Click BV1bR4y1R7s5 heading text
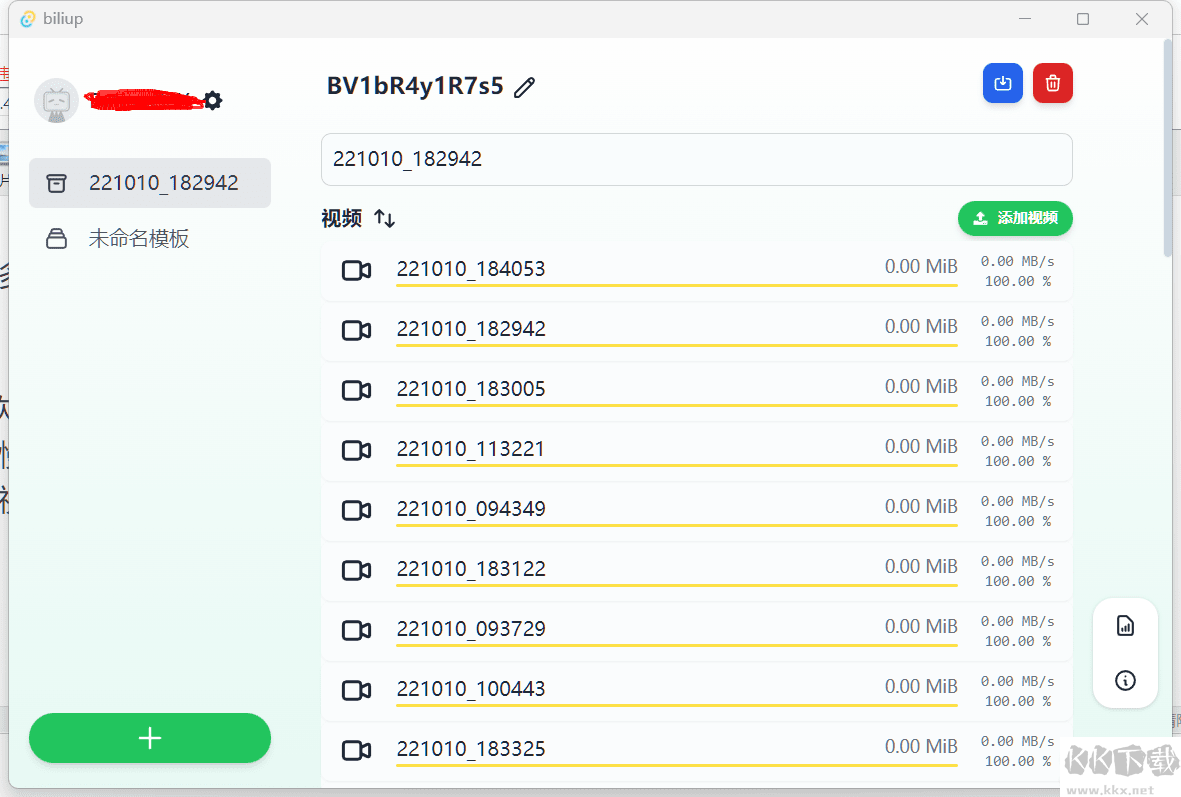Image resolution: width=1181 pixels, height=797 pixels. coord(415,86)
